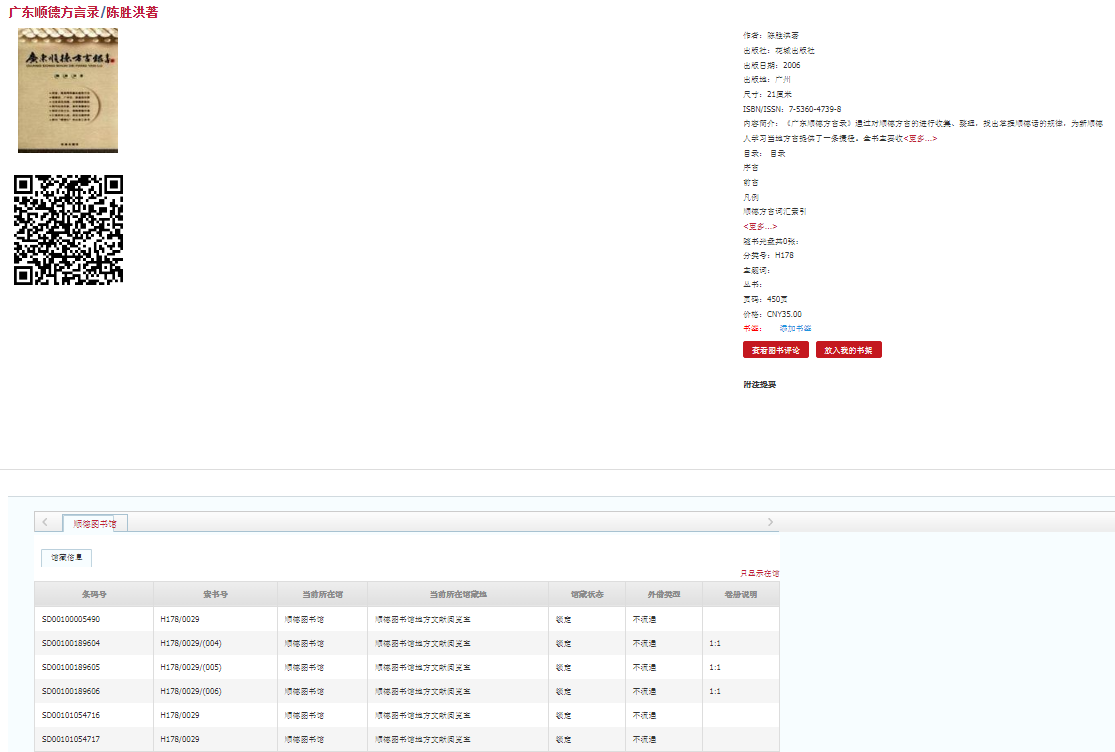Click the 馆藏状态 column header
Image resolution: width=1115 pixels, height=752 pixels.
(587, 594)
